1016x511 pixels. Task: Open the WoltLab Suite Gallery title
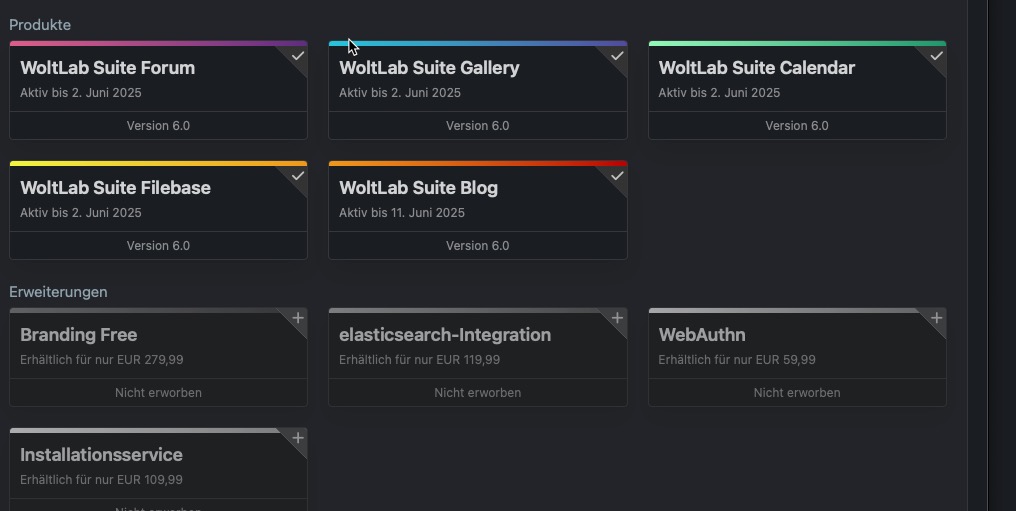(x=429, y=68)
